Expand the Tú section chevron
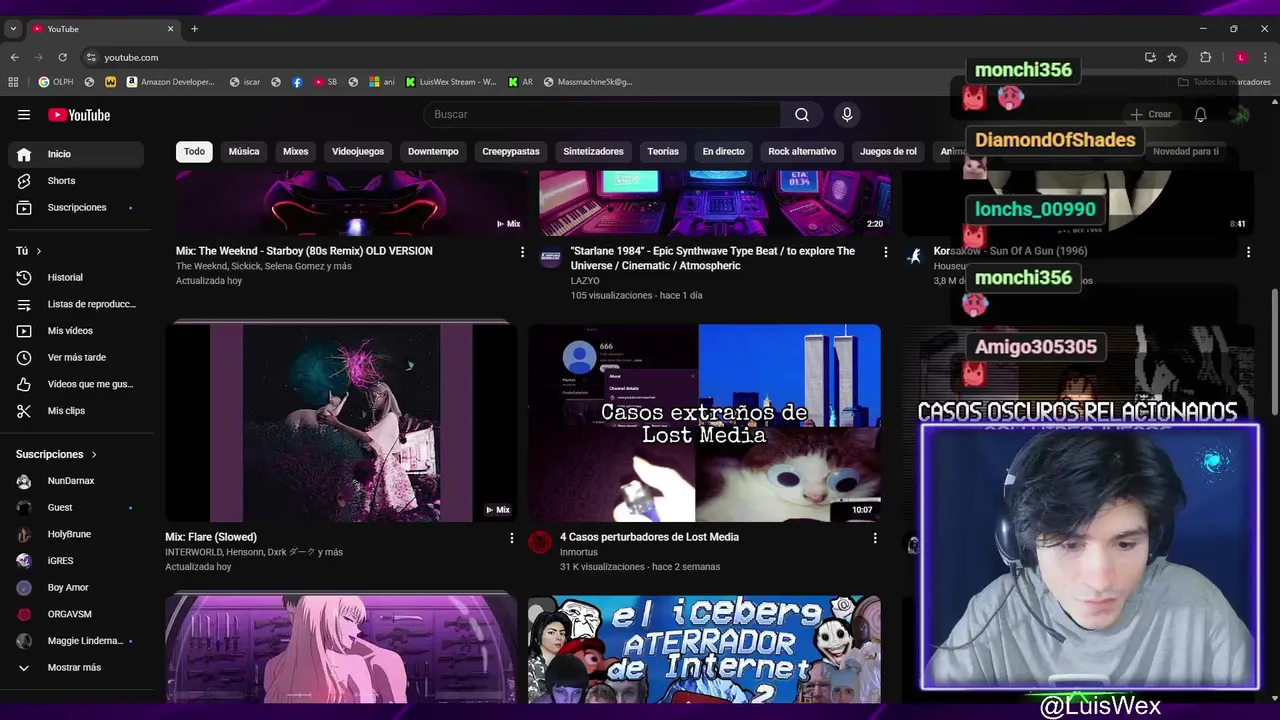The width and height of the screenshot is (1280, 720). point(39,251)
